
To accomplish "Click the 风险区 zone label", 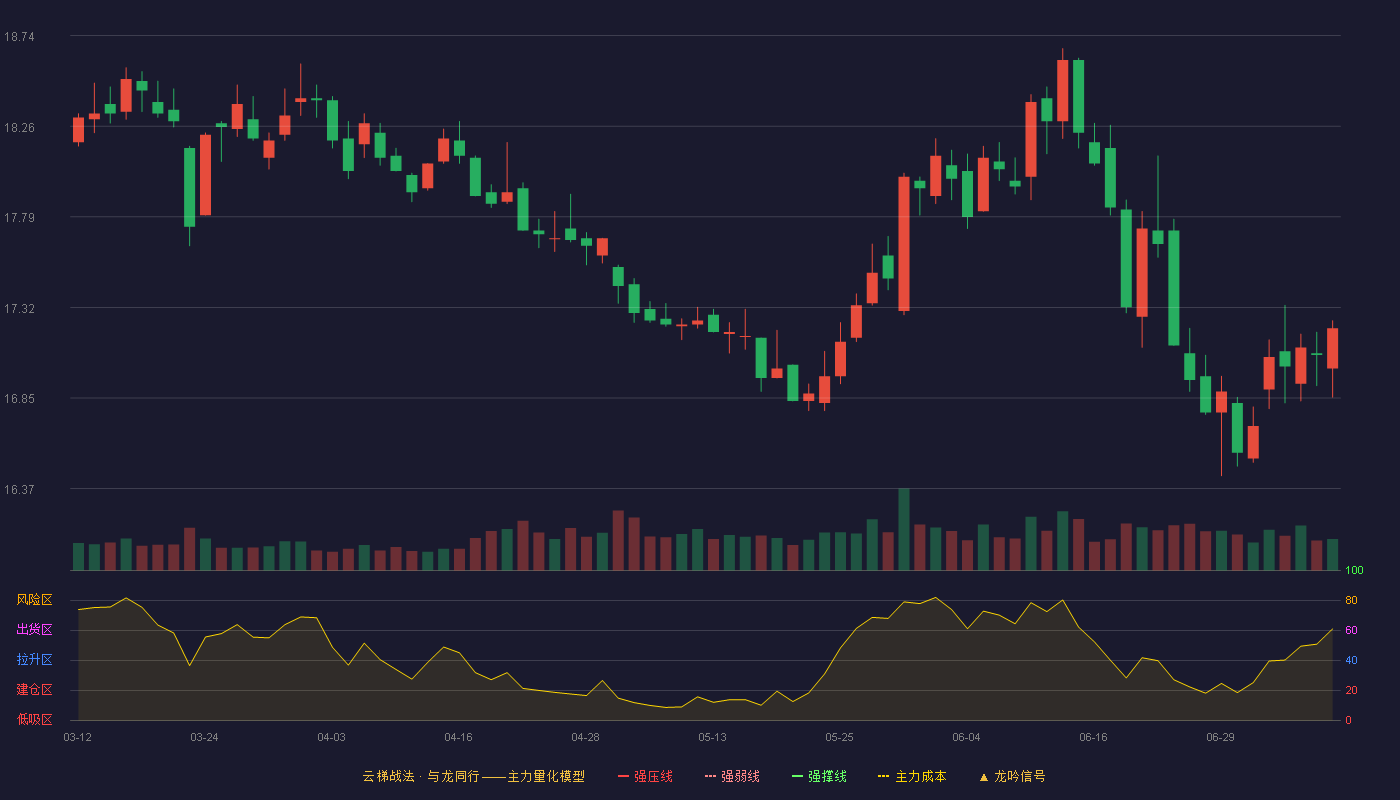I will 34,600.
